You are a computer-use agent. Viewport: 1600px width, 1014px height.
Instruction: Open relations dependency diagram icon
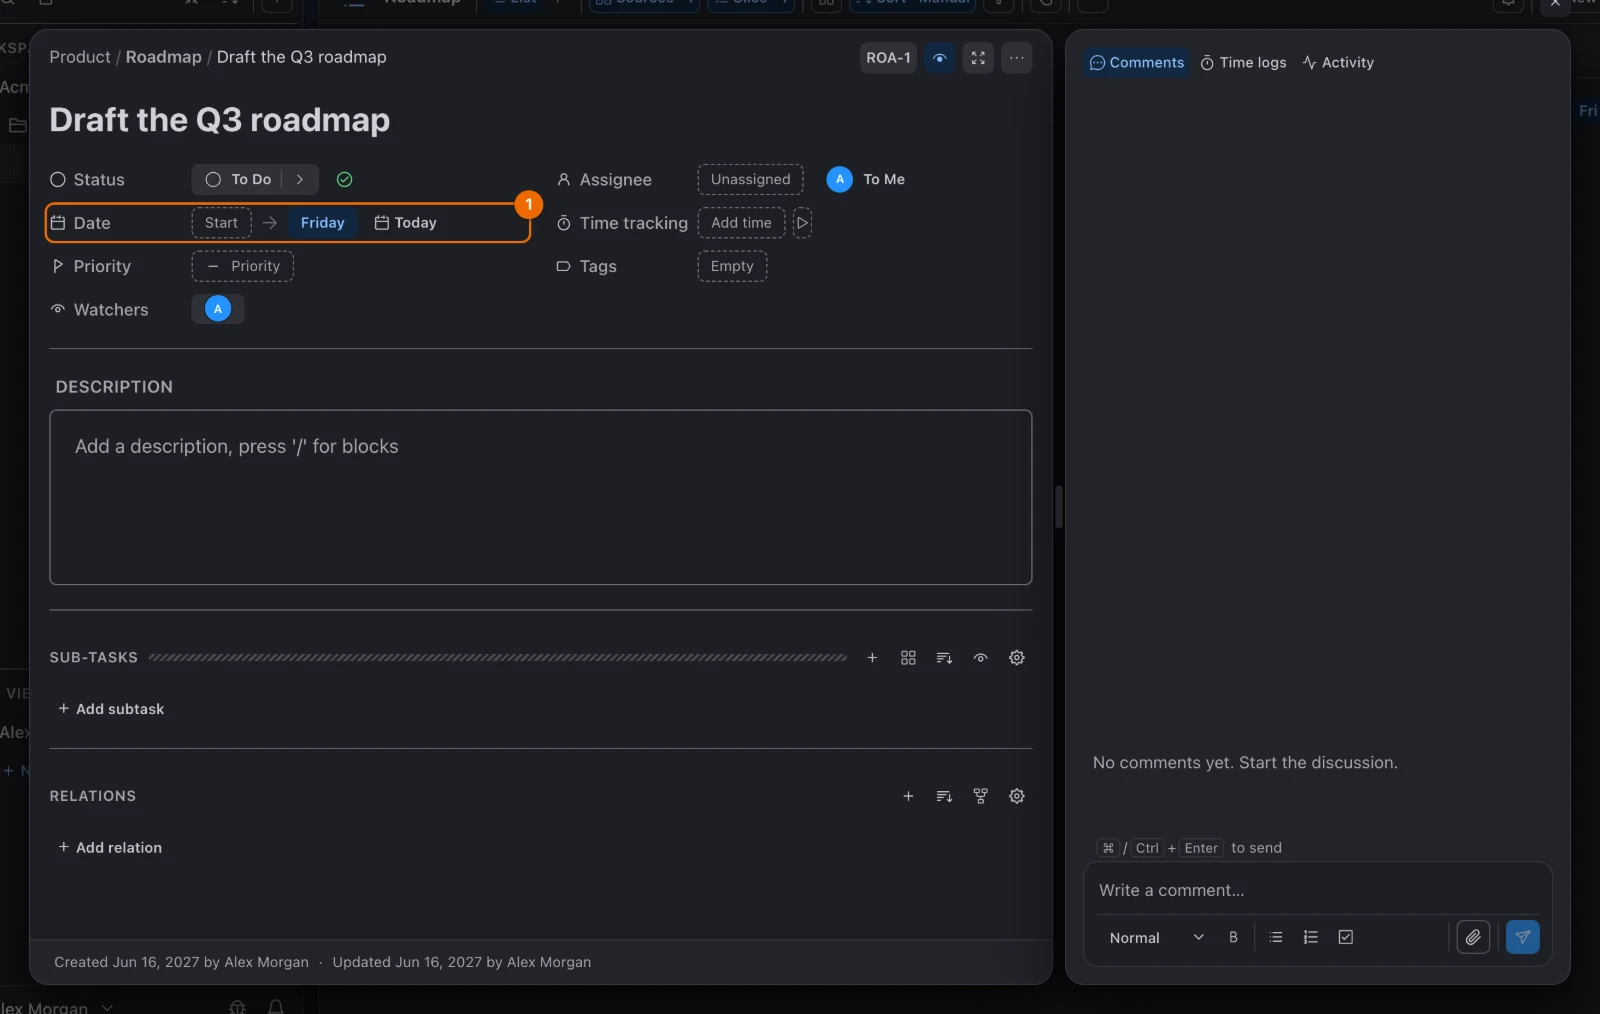(x=981, y=796)
